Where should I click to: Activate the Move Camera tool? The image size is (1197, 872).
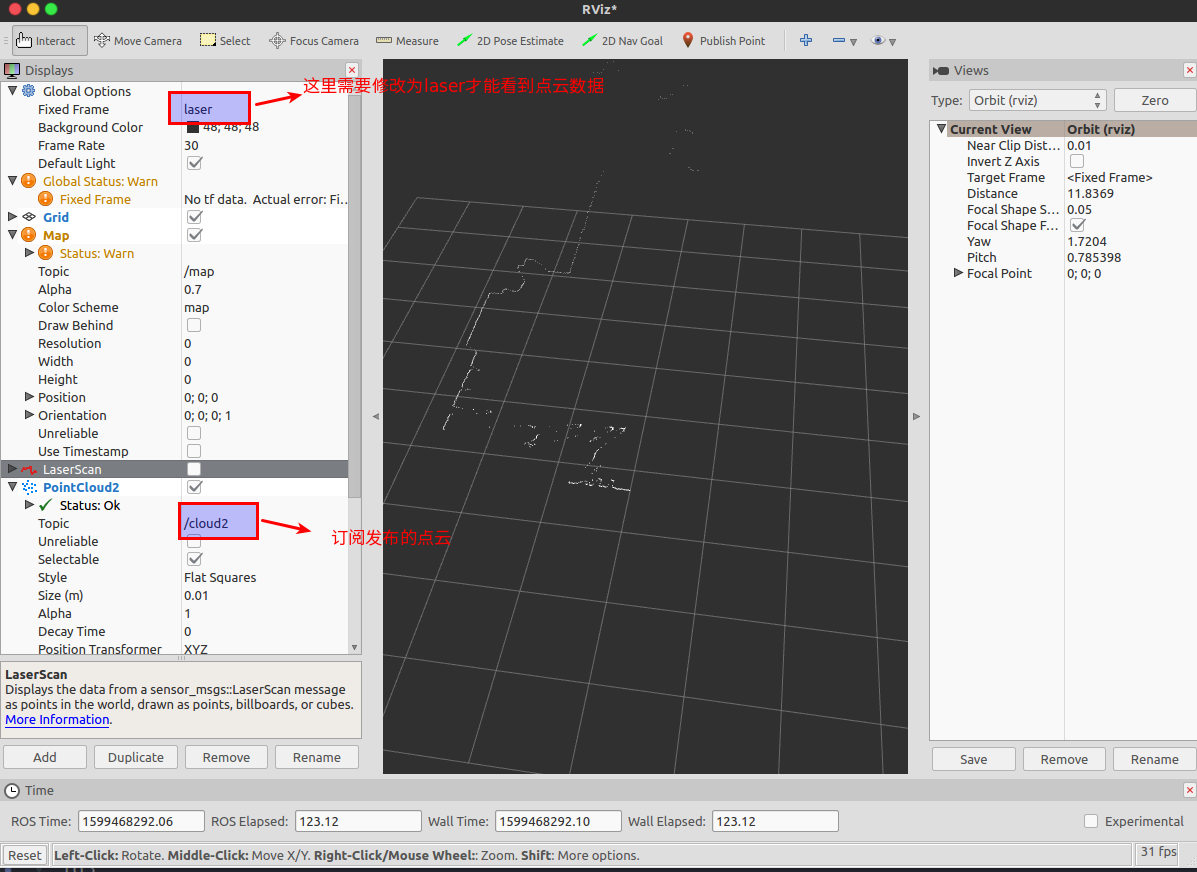click(x=138, y=40)
